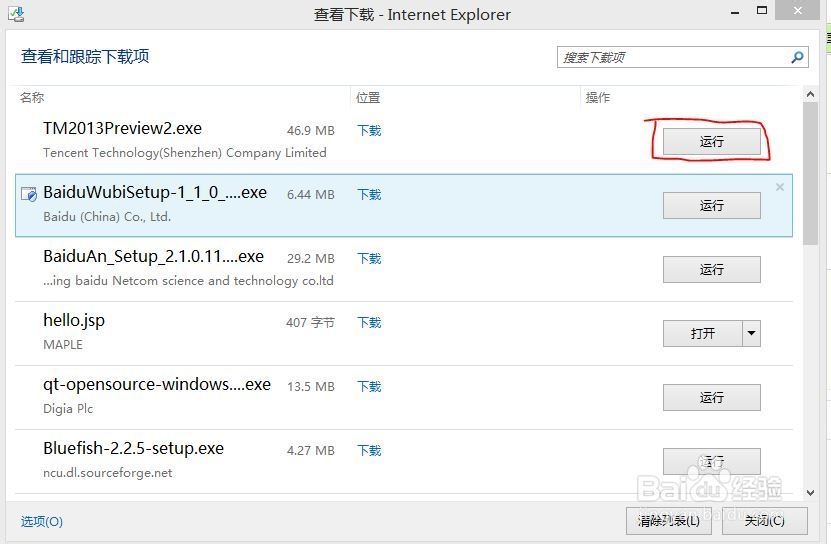Screen dimensions: 831x544
Task: Click the vertical scrollbar thumb
Action: (x=810, y=173)
